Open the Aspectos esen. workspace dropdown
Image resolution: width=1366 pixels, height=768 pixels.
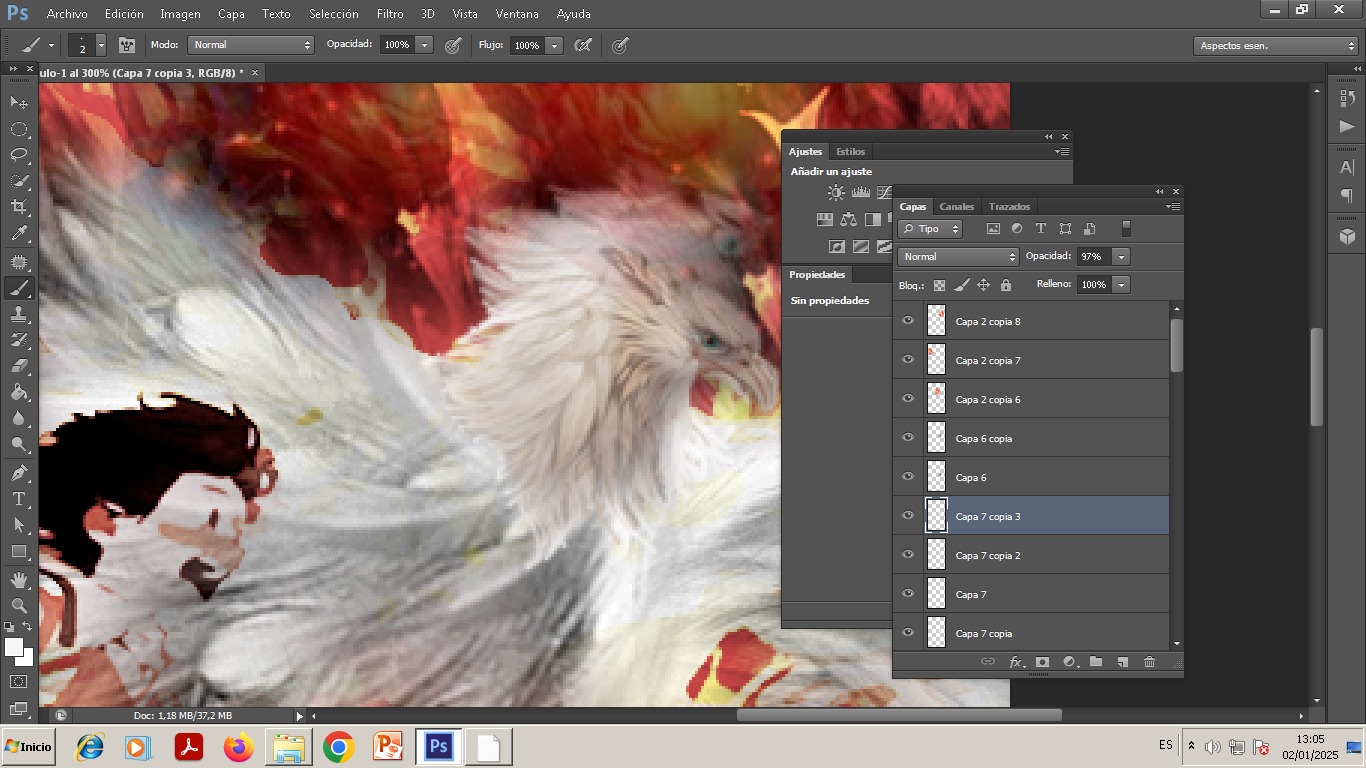point(1275,46)
